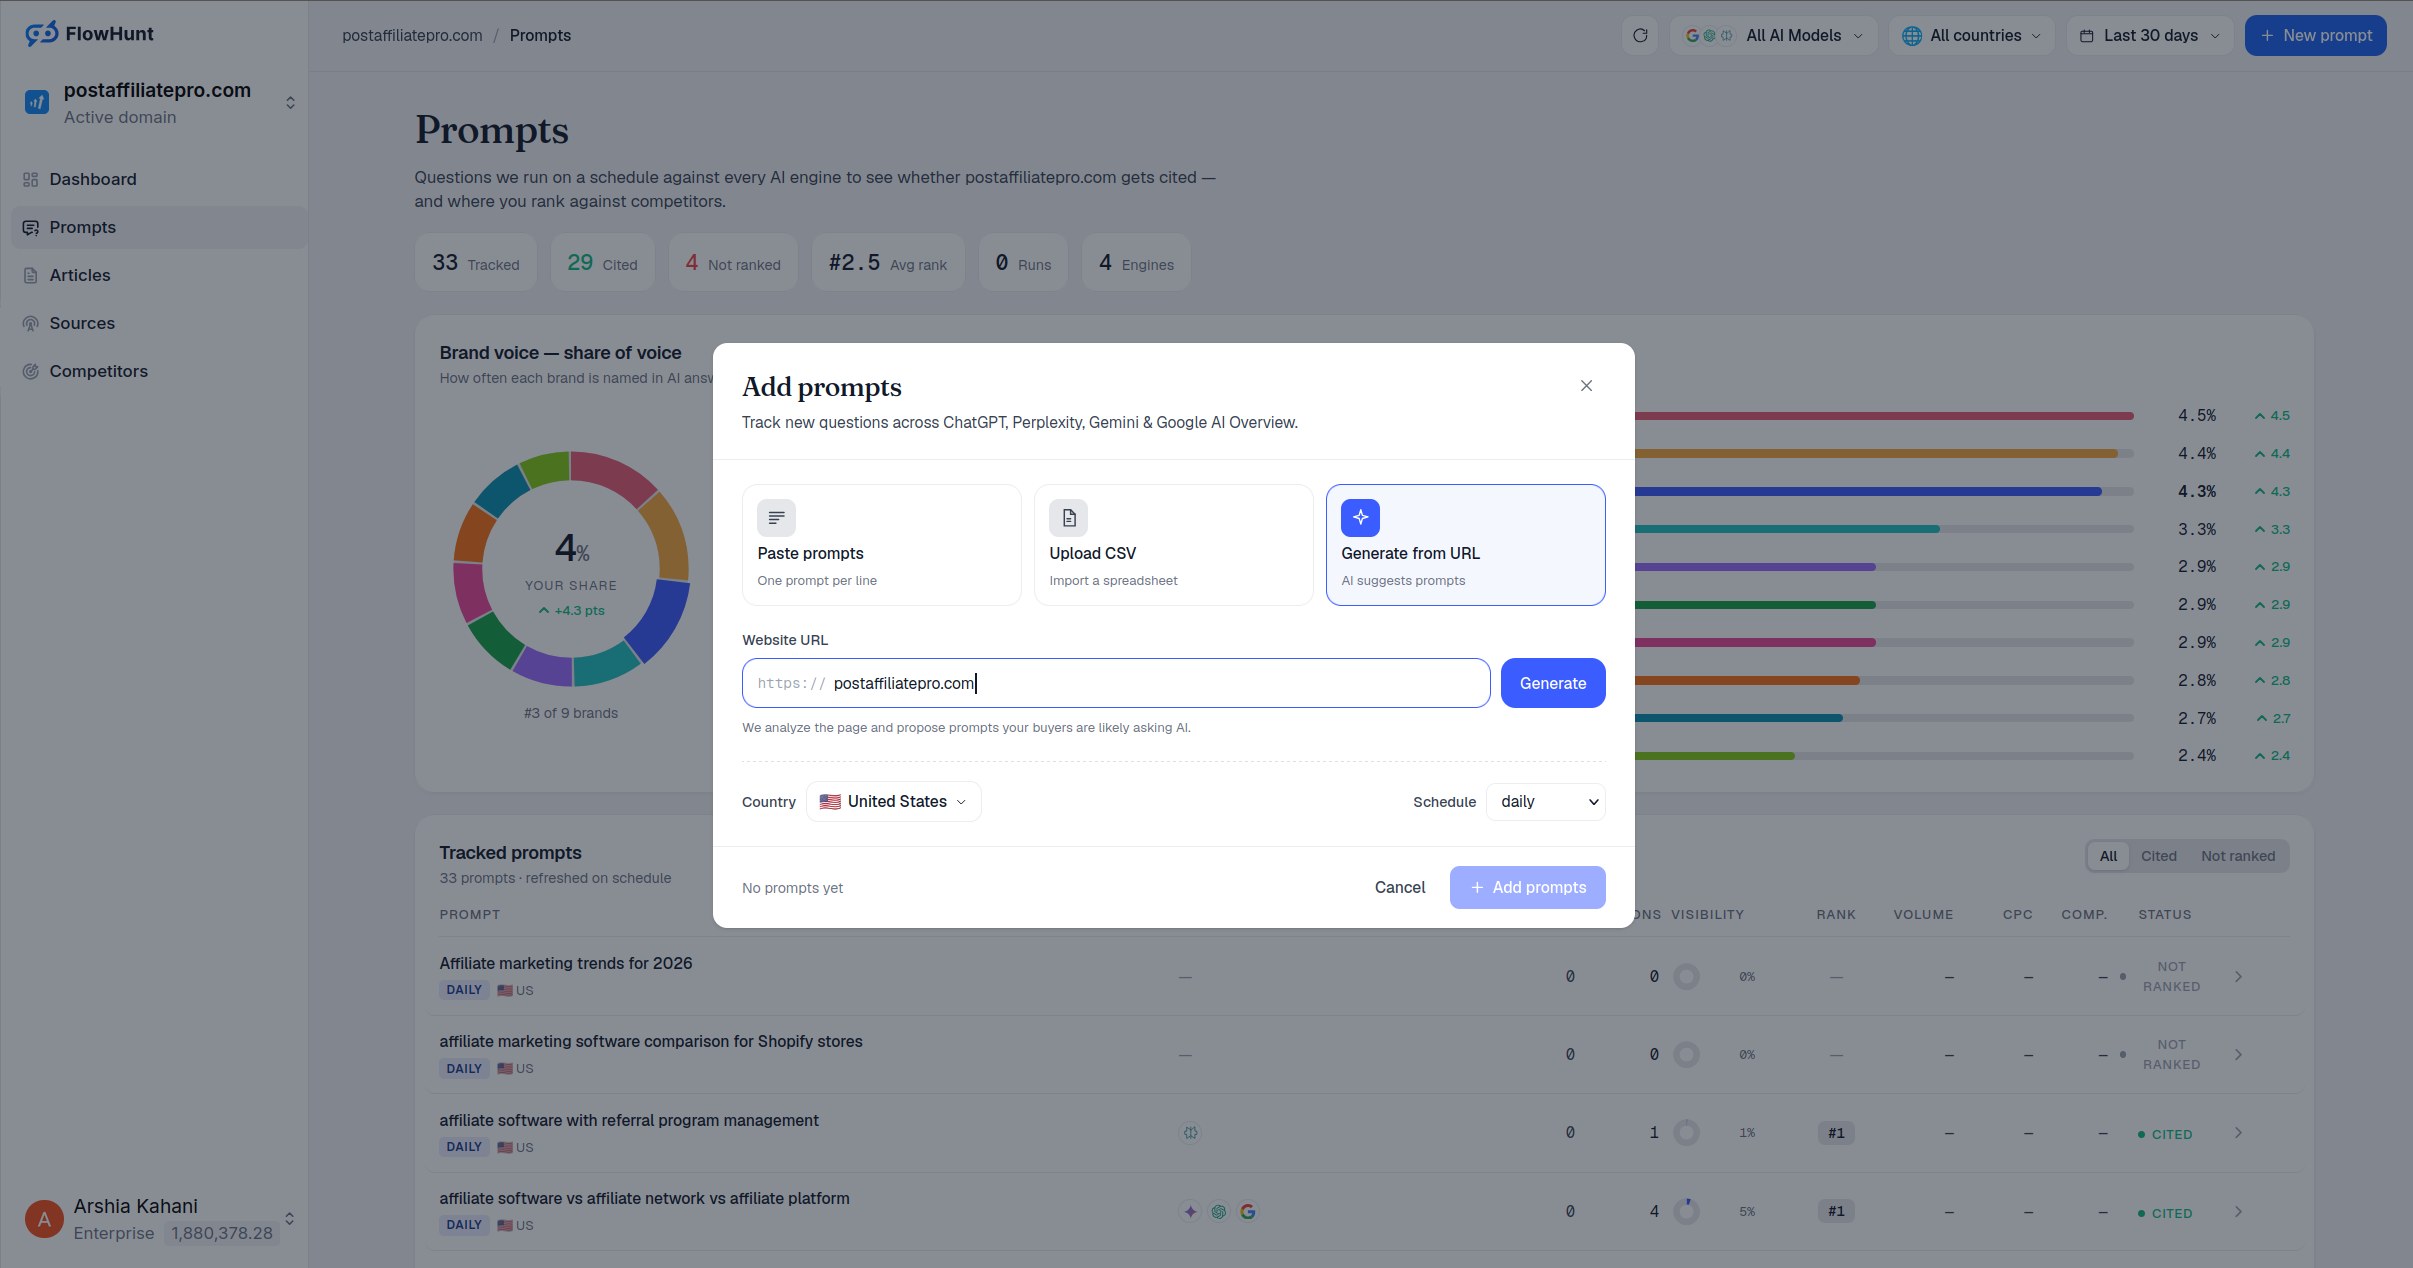Click the Competitors sidebar icon
Image resolution: width=2413 pixels, height=1268 pixels.
click(x=31, y=371)
